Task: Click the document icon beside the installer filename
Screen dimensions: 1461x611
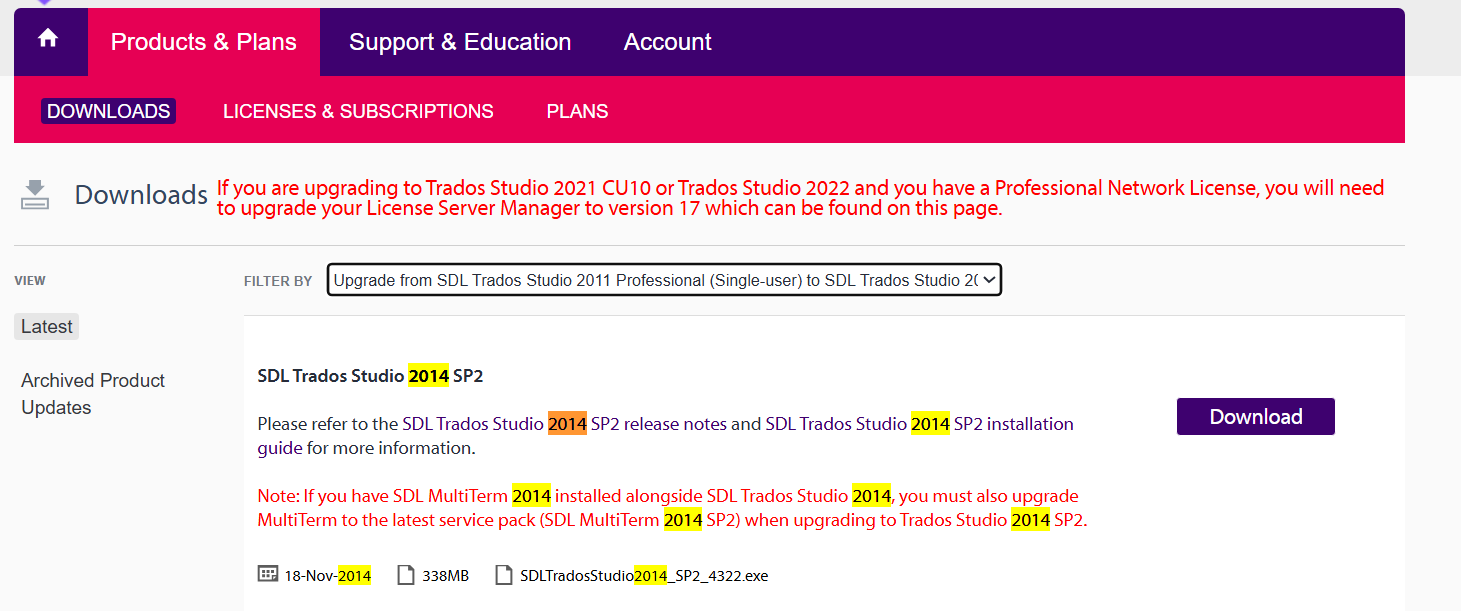Action: pos(503,574)
